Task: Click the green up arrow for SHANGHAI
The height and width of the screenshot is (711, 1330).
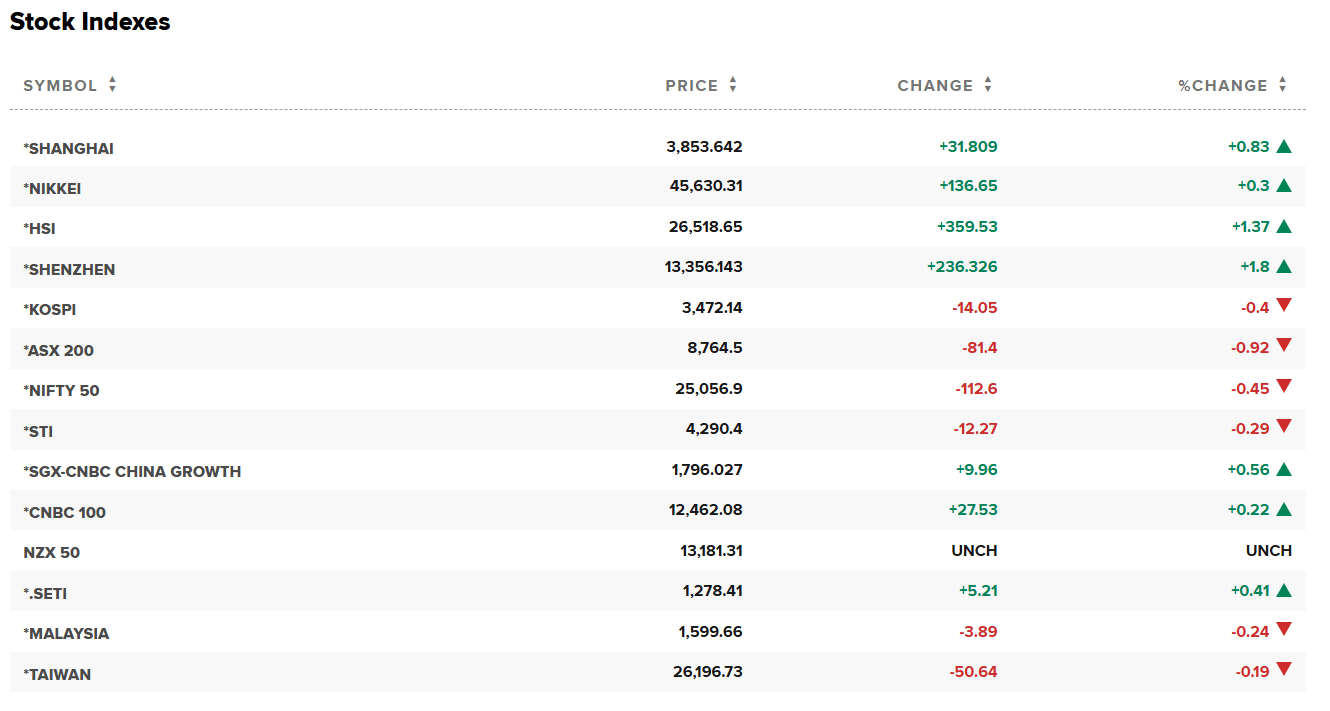Action: pos(1284,146)
